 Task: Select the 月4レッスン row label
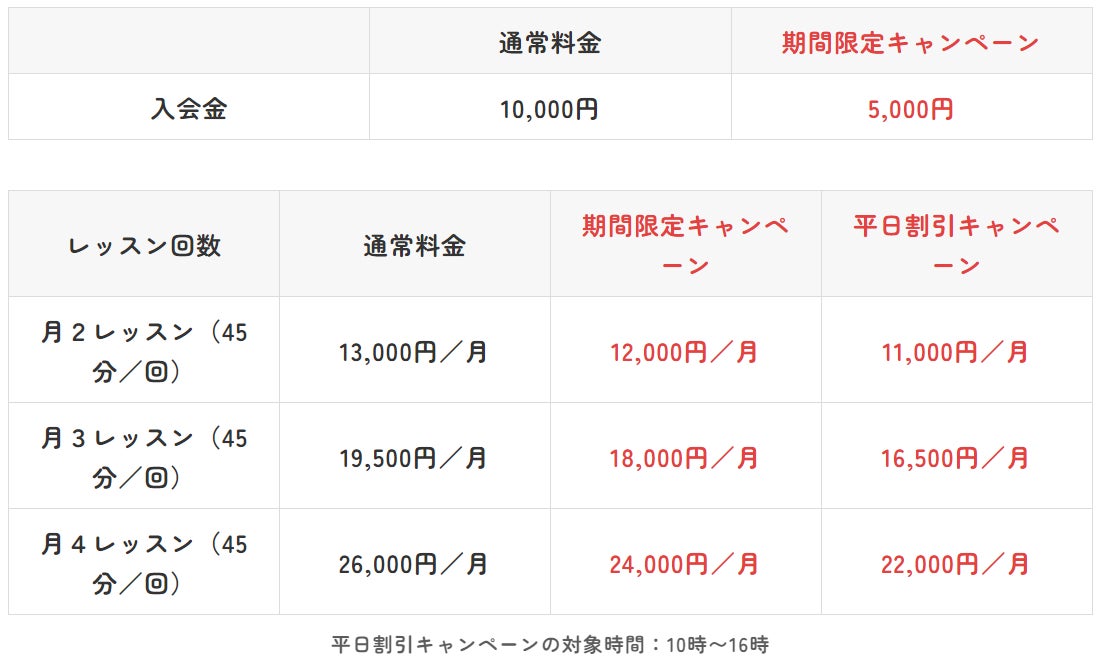pyautogui.click(x=144, y=563)
